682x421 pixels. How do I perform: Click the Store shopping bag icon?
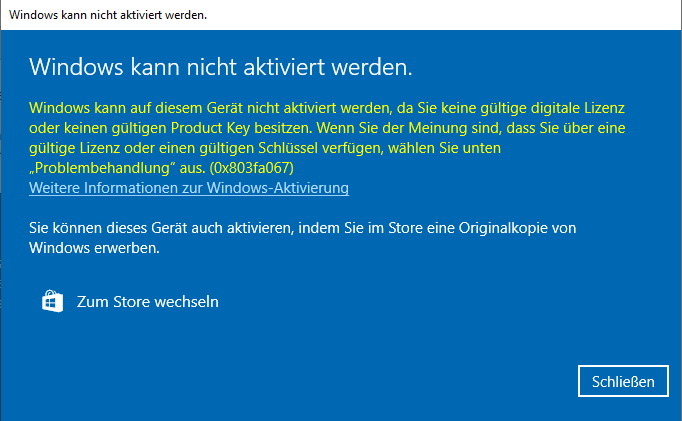(x=53, y=301)
